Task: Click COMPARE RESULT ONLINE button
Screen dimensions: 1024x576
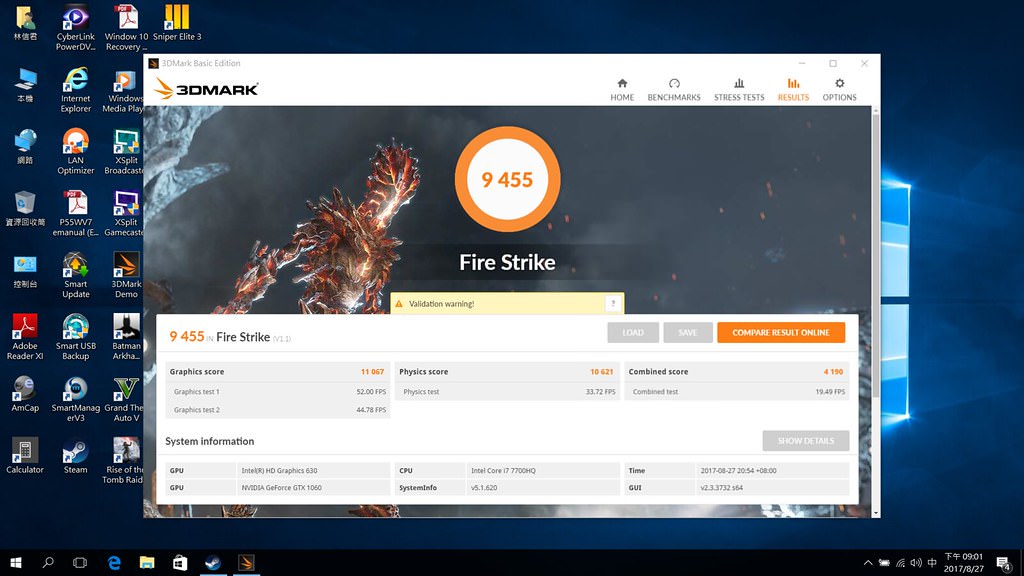Action: (781, 332)
